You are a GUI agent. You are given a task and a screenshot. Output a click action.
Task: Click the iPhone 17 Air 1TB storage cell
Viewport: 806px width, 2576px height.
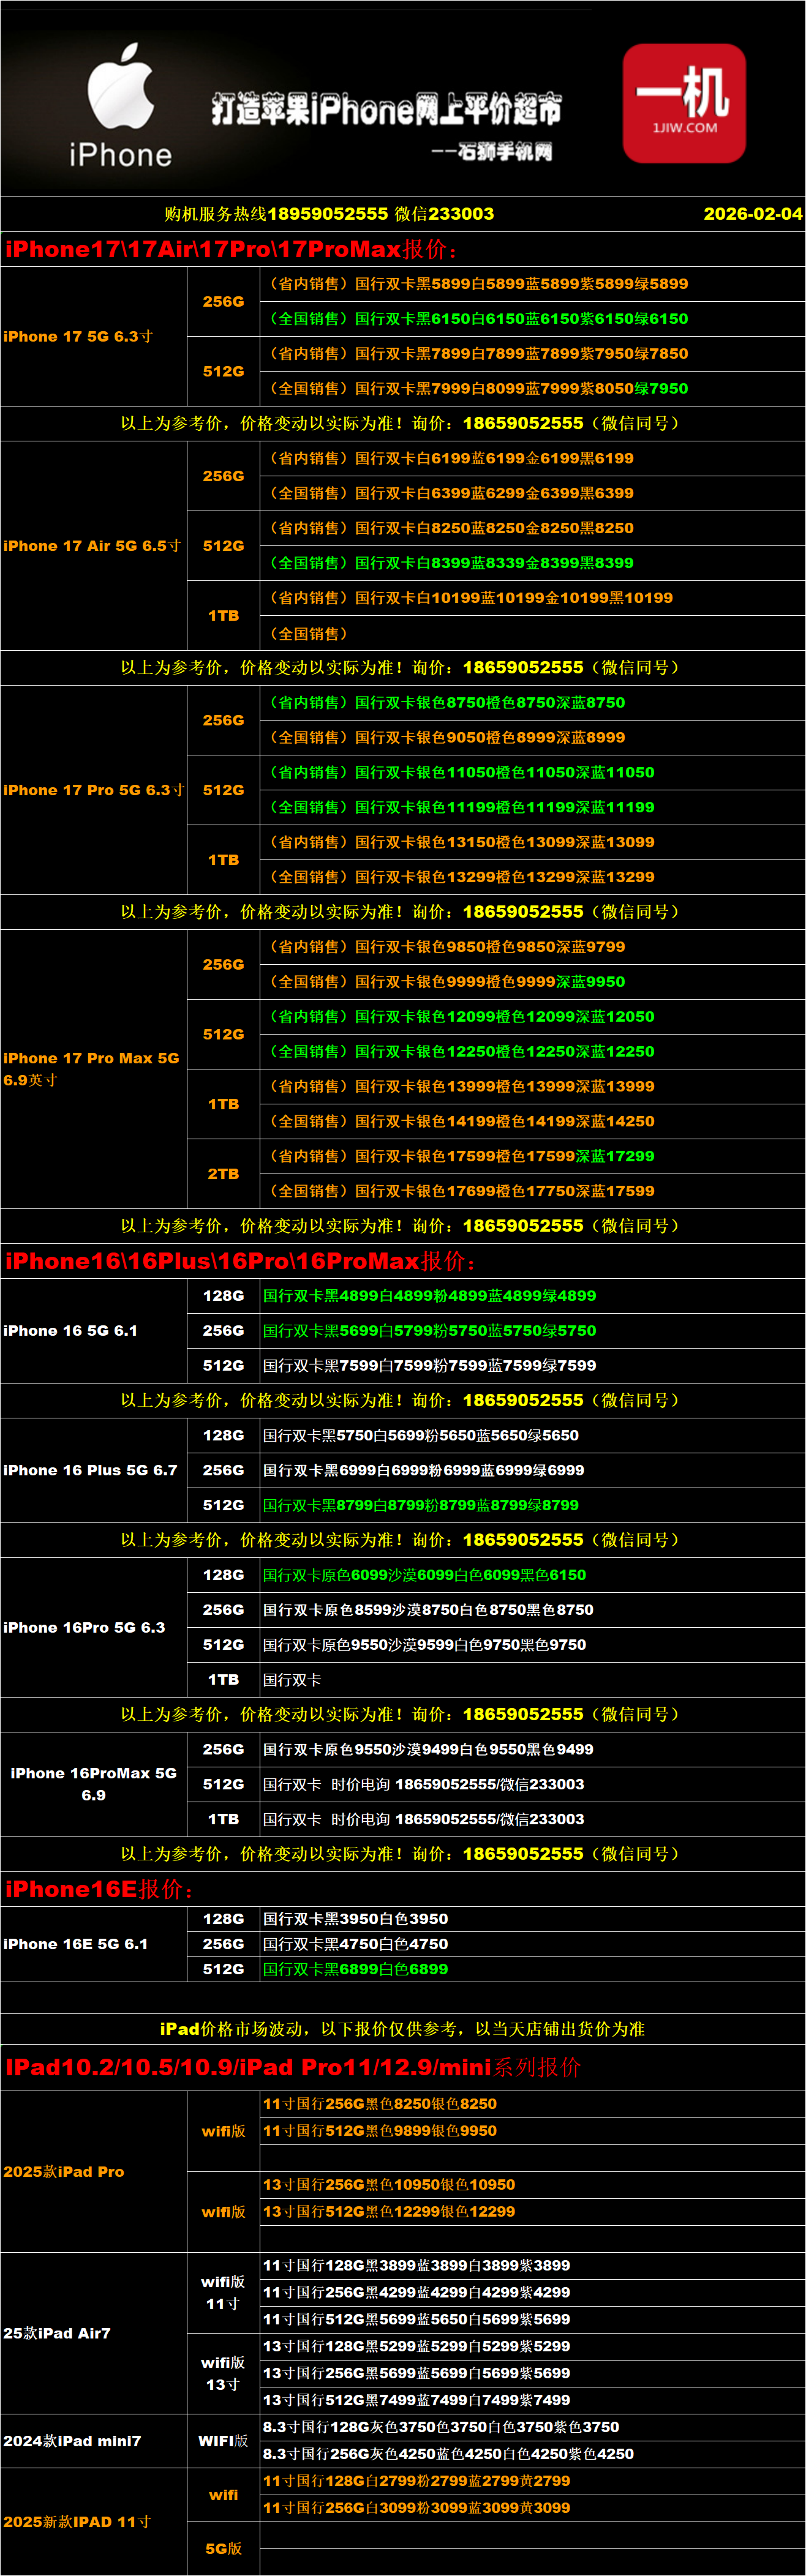(x=223, y=616)
